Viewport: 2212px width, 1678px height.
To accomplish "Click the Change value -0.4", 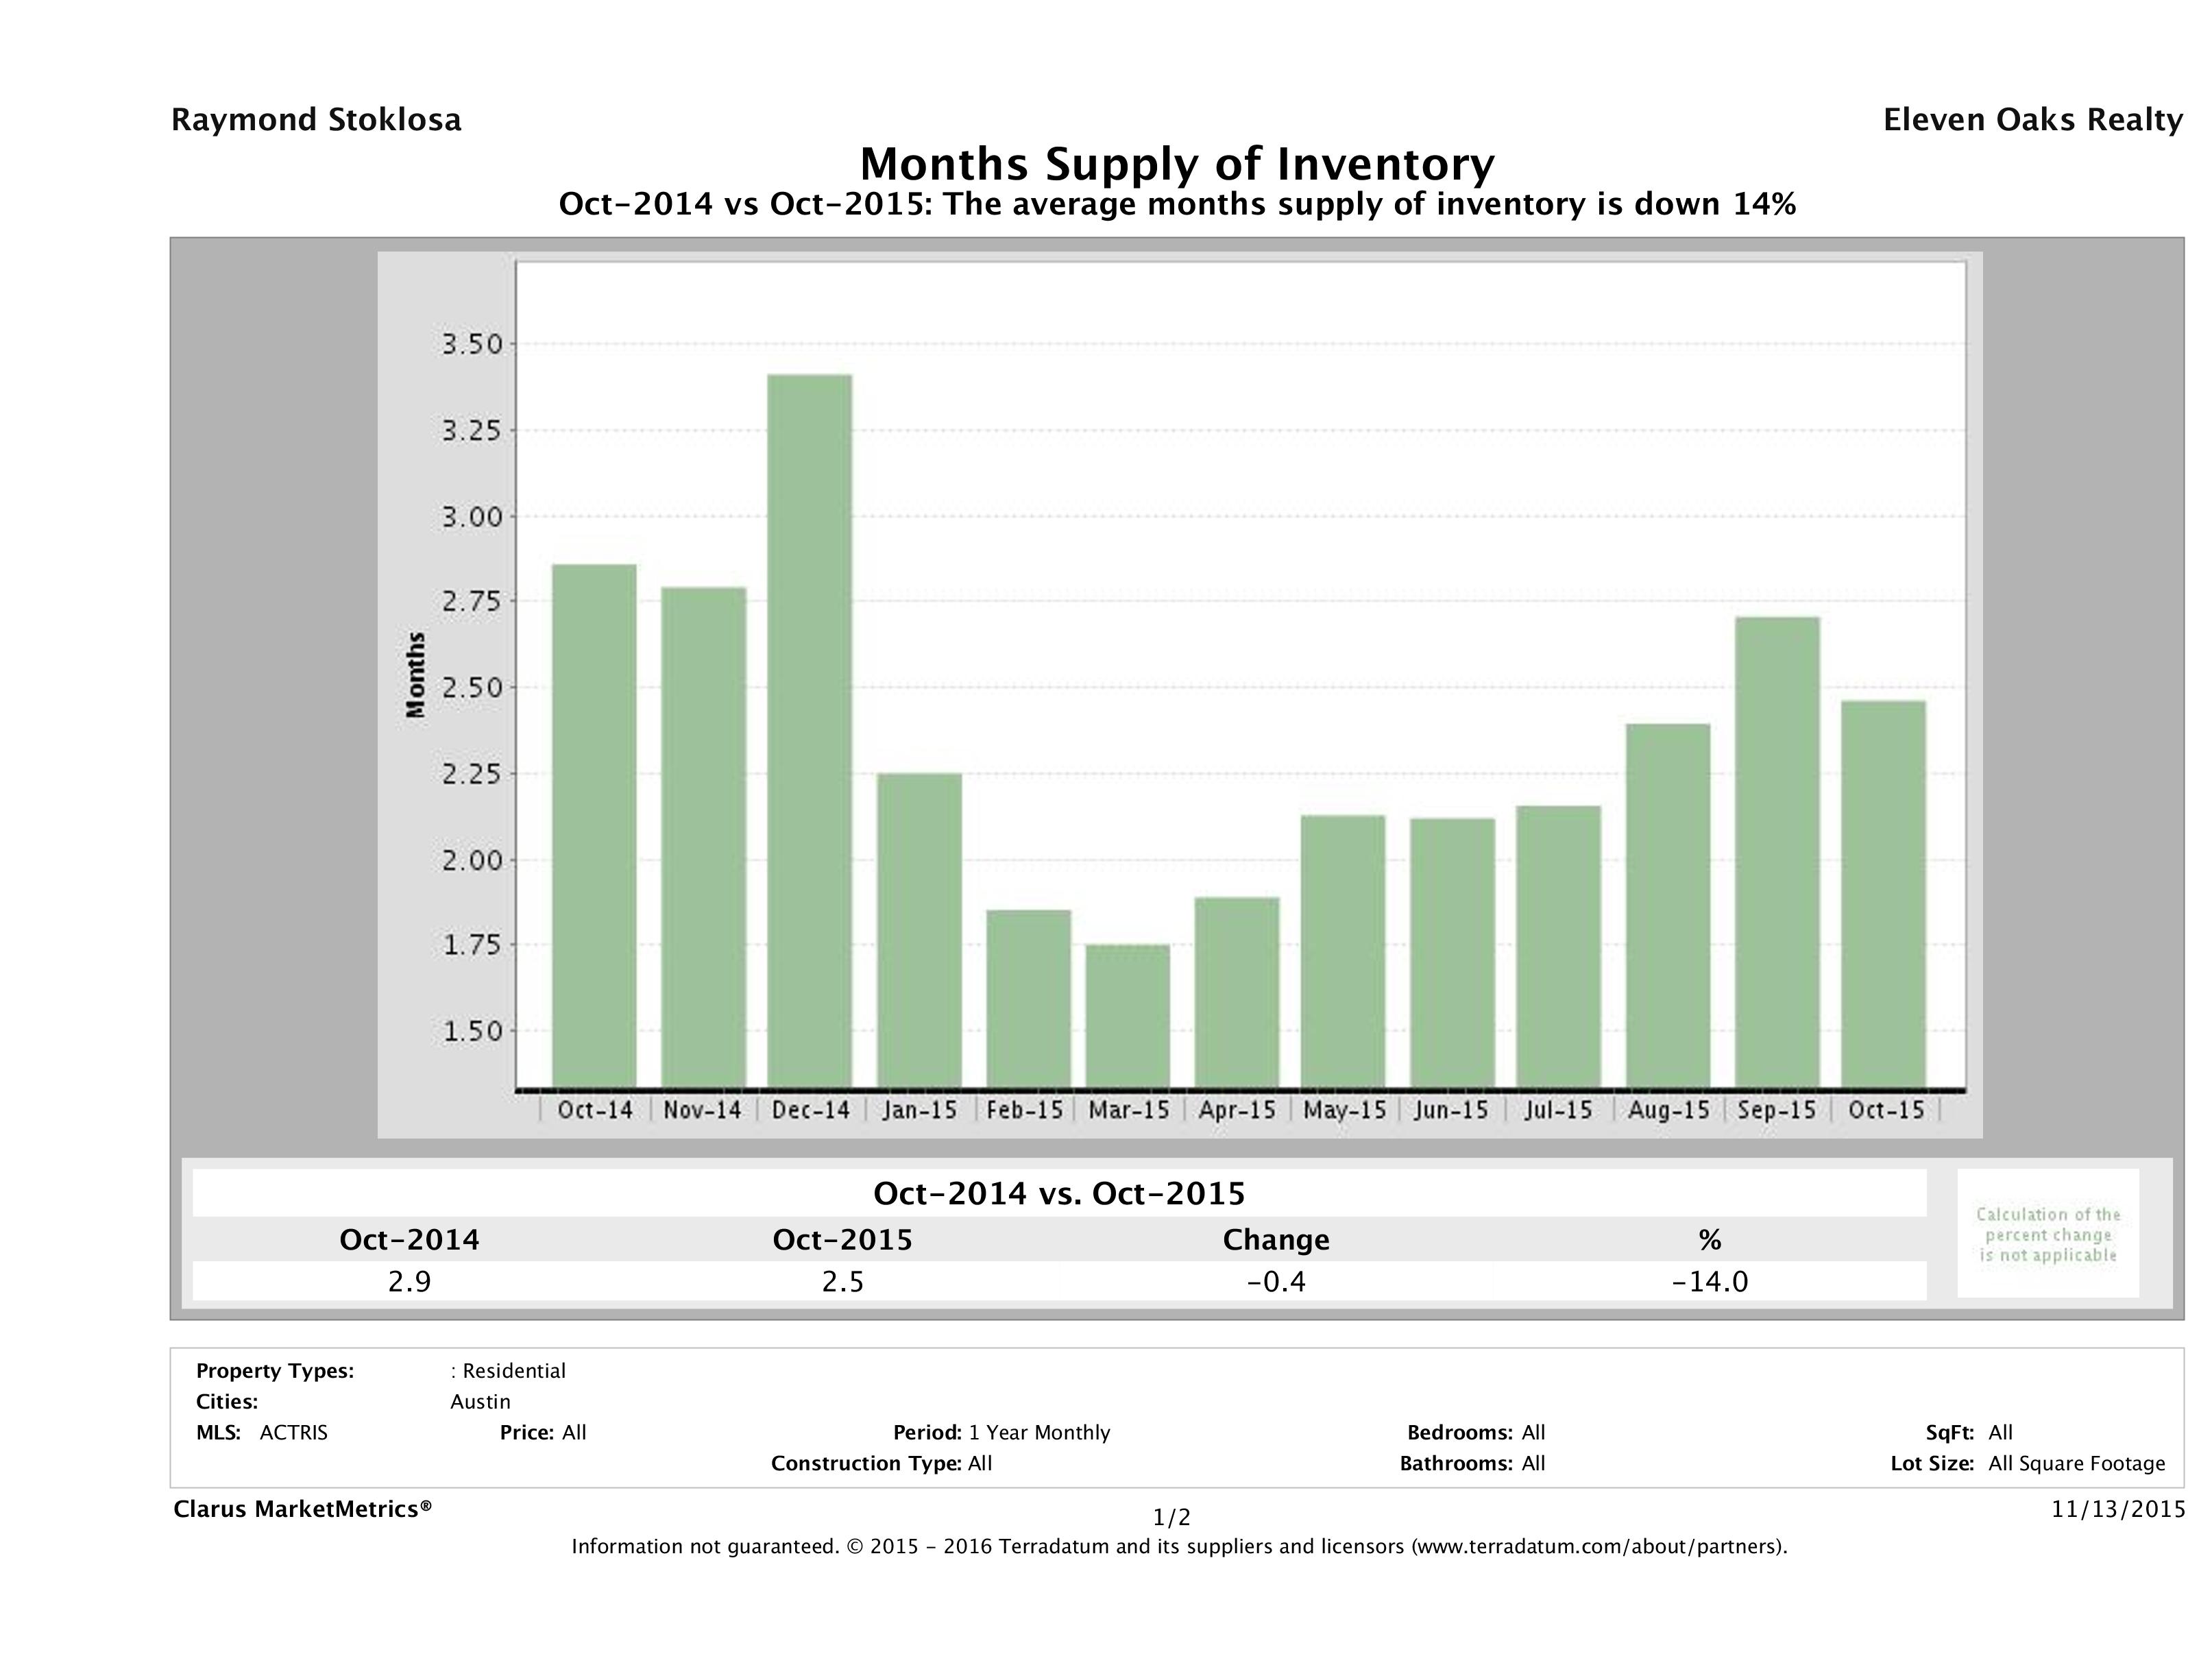I will point(1276,1281).
